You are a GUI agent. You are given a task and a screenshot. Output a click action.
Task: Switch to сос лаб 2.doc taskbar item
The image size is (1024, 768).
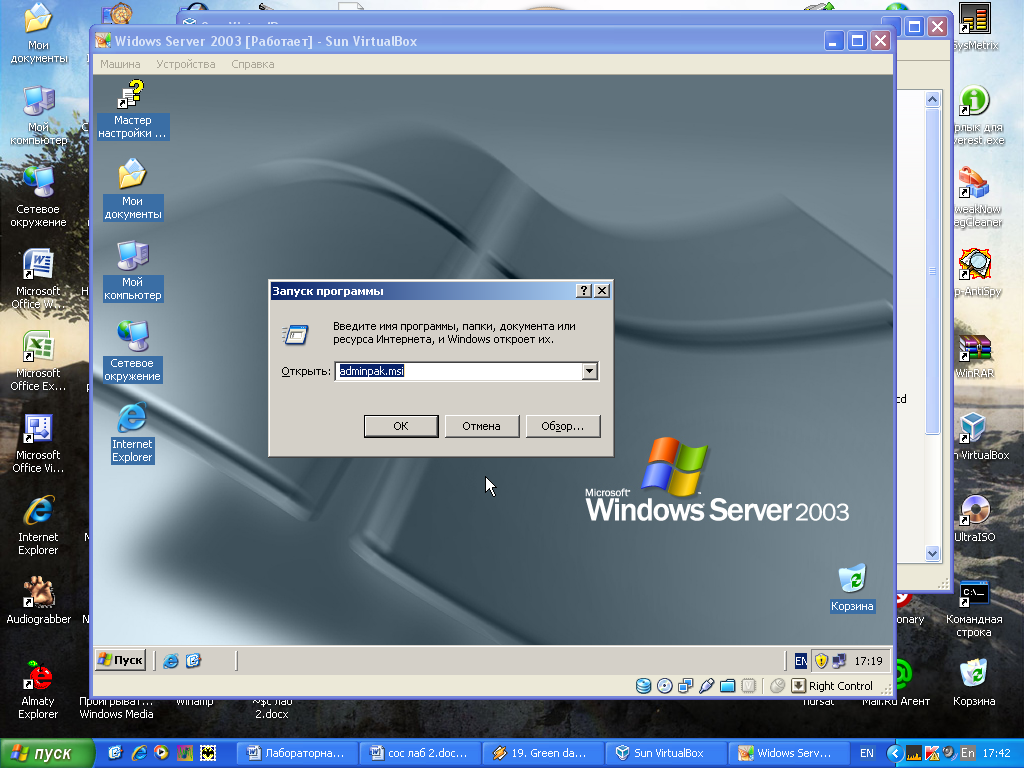[x=419, y=753]
